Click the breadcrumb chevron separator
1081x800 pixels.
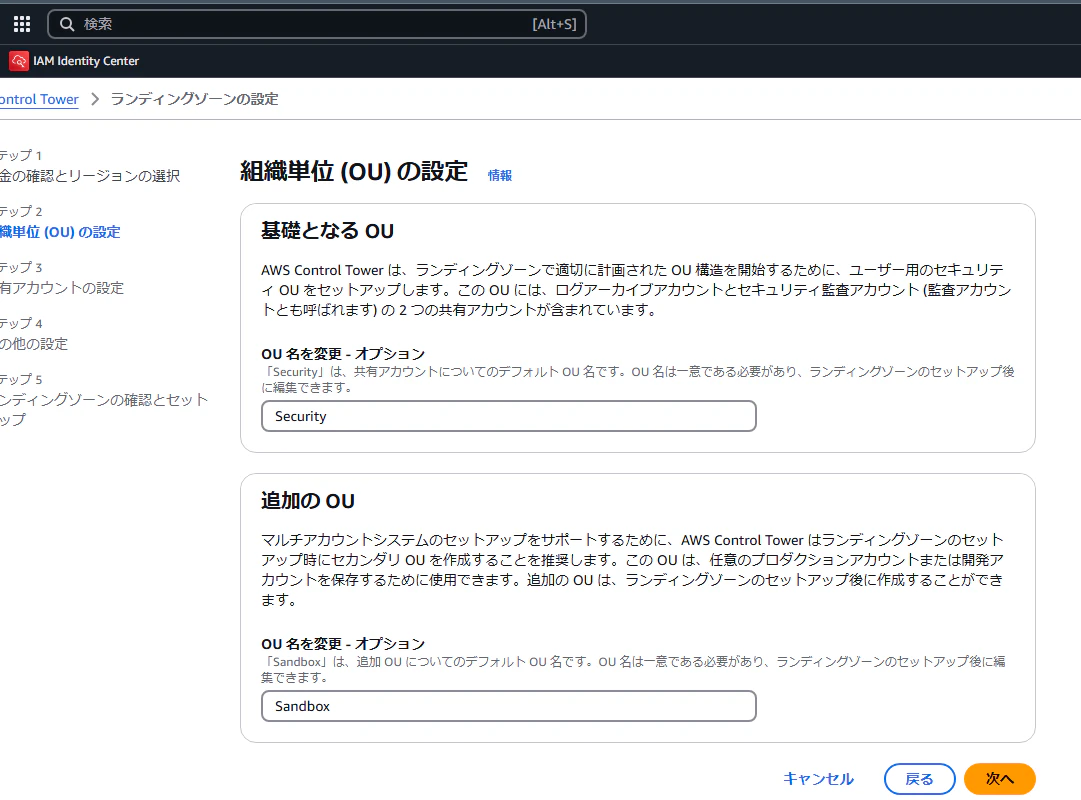click(95, 99)
